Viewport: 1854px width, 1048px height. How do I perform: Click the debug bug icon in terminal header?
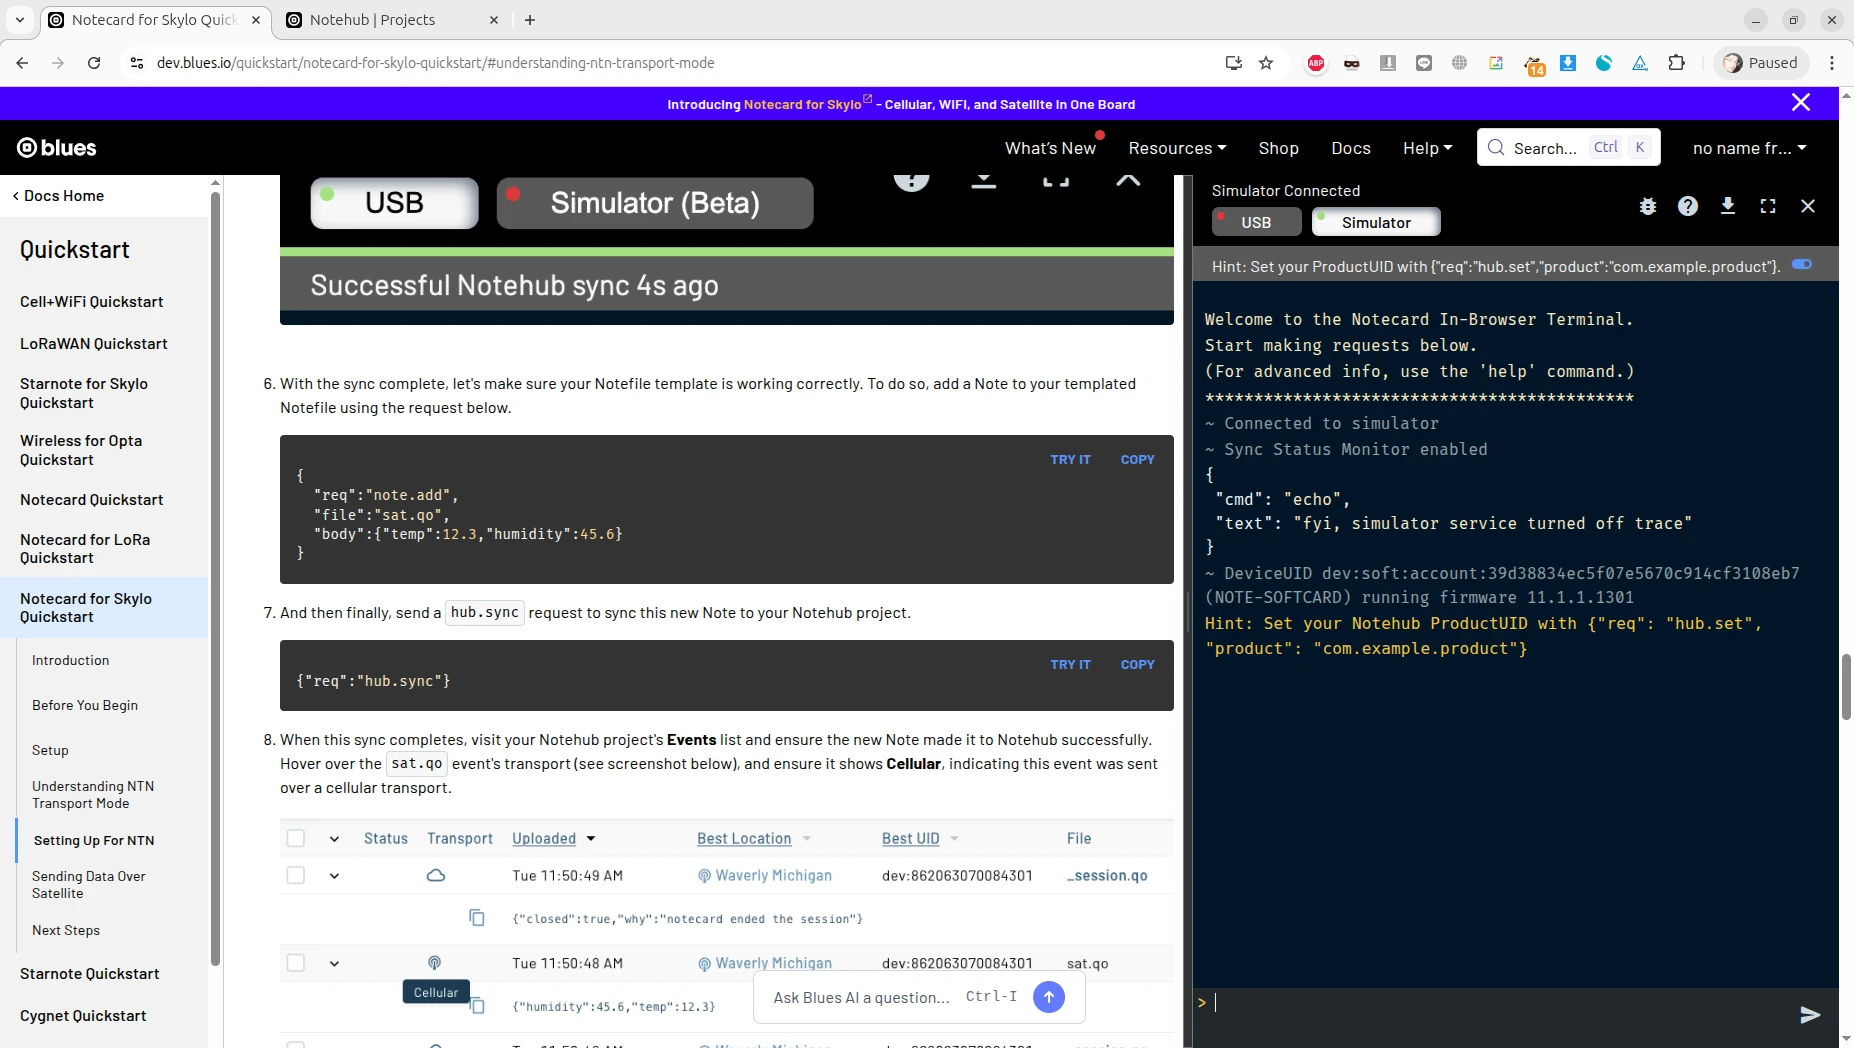(1648, 206)
